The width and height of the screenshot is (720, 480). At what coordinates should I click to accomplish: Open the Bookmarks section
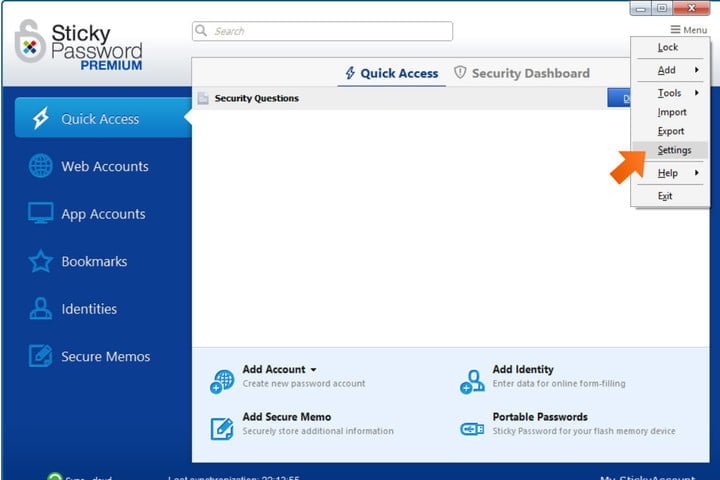(x=94, y=261)
